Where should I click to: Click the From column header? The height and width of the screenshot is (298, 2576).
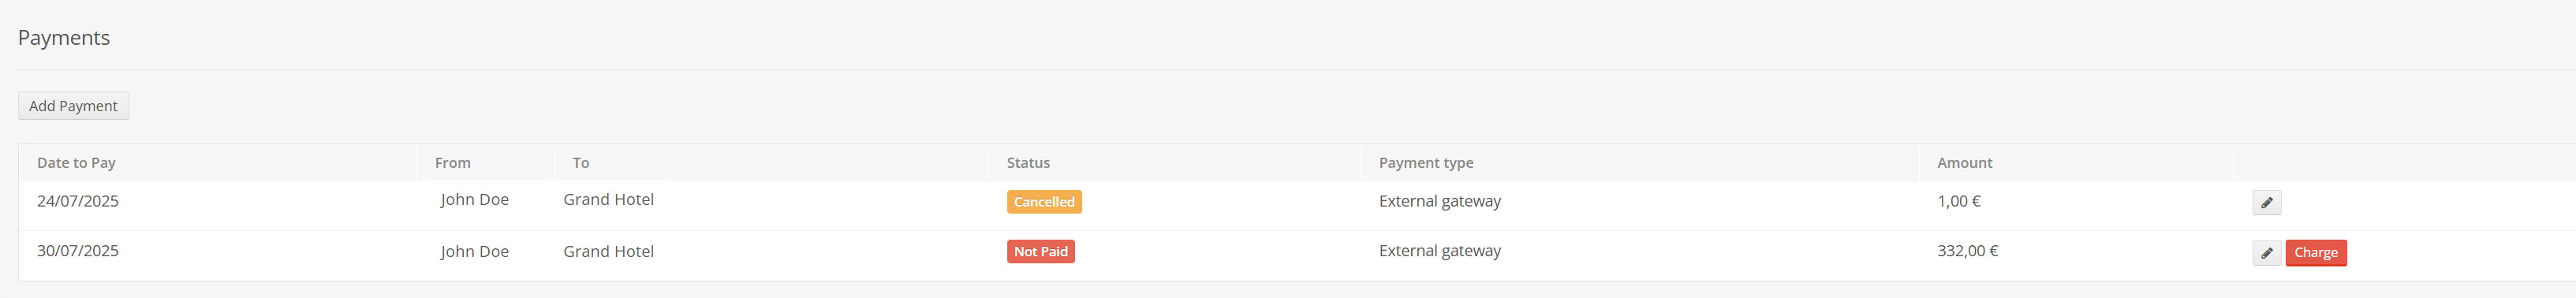point(452,163)
